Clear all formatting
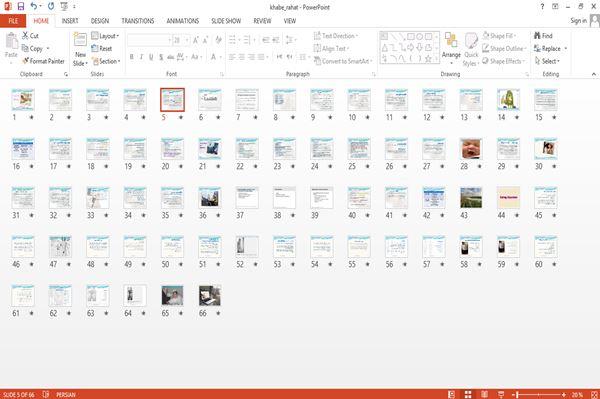 (x=218, y=40)
